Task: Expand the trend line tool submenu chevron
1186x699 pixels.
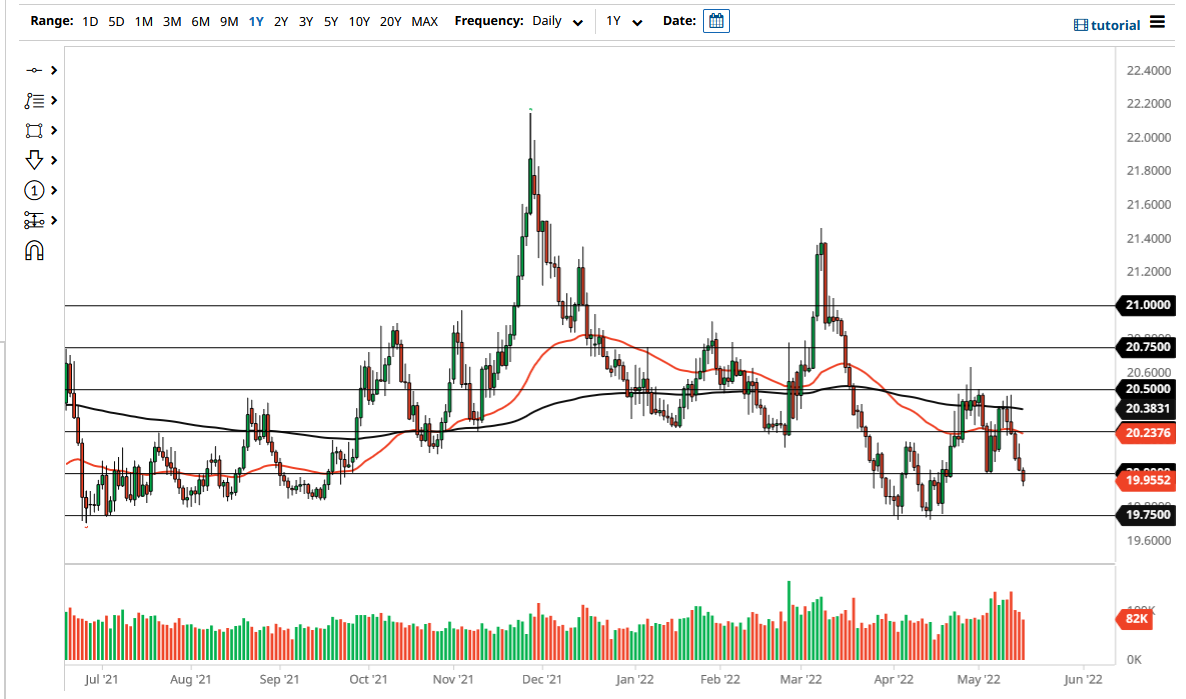Action: (x=53, y=70)
